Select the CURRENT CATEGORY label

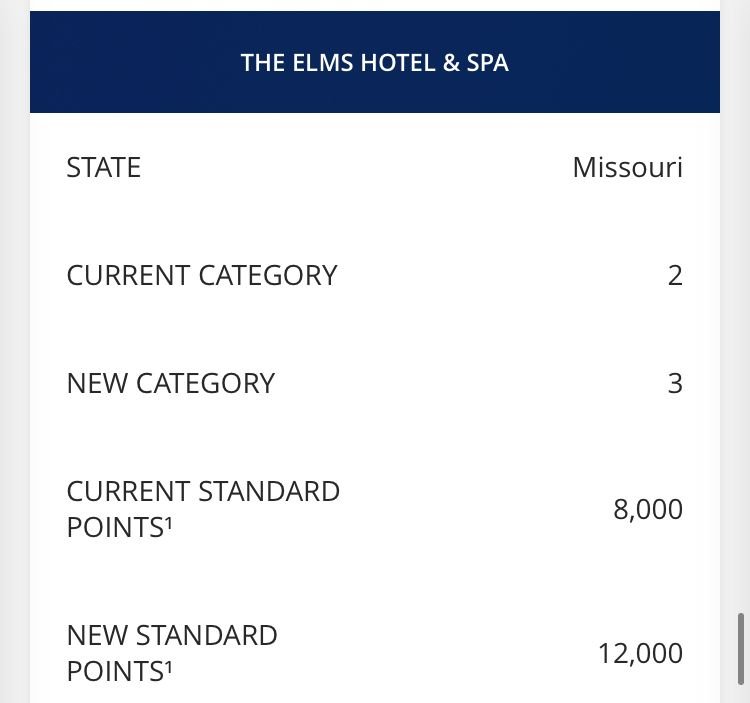201,275
